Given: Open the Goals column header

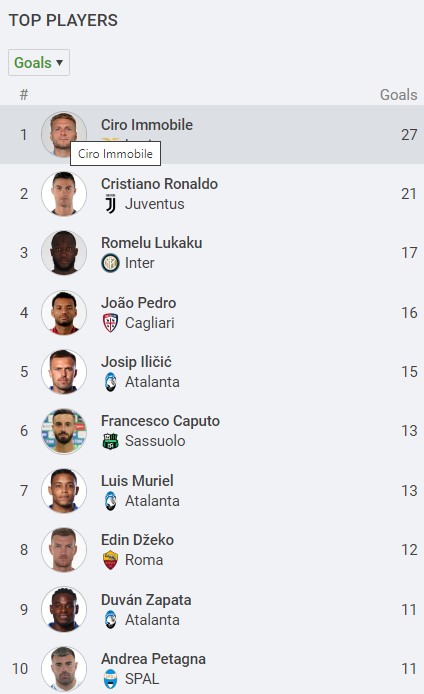Looking at the screenshot, I should pos(398,95).
